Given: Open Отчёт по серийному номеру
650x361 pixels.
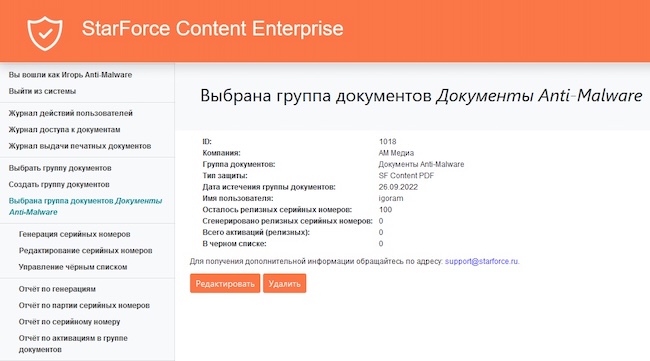Looking at the screenshot, I should coord(69,322).
